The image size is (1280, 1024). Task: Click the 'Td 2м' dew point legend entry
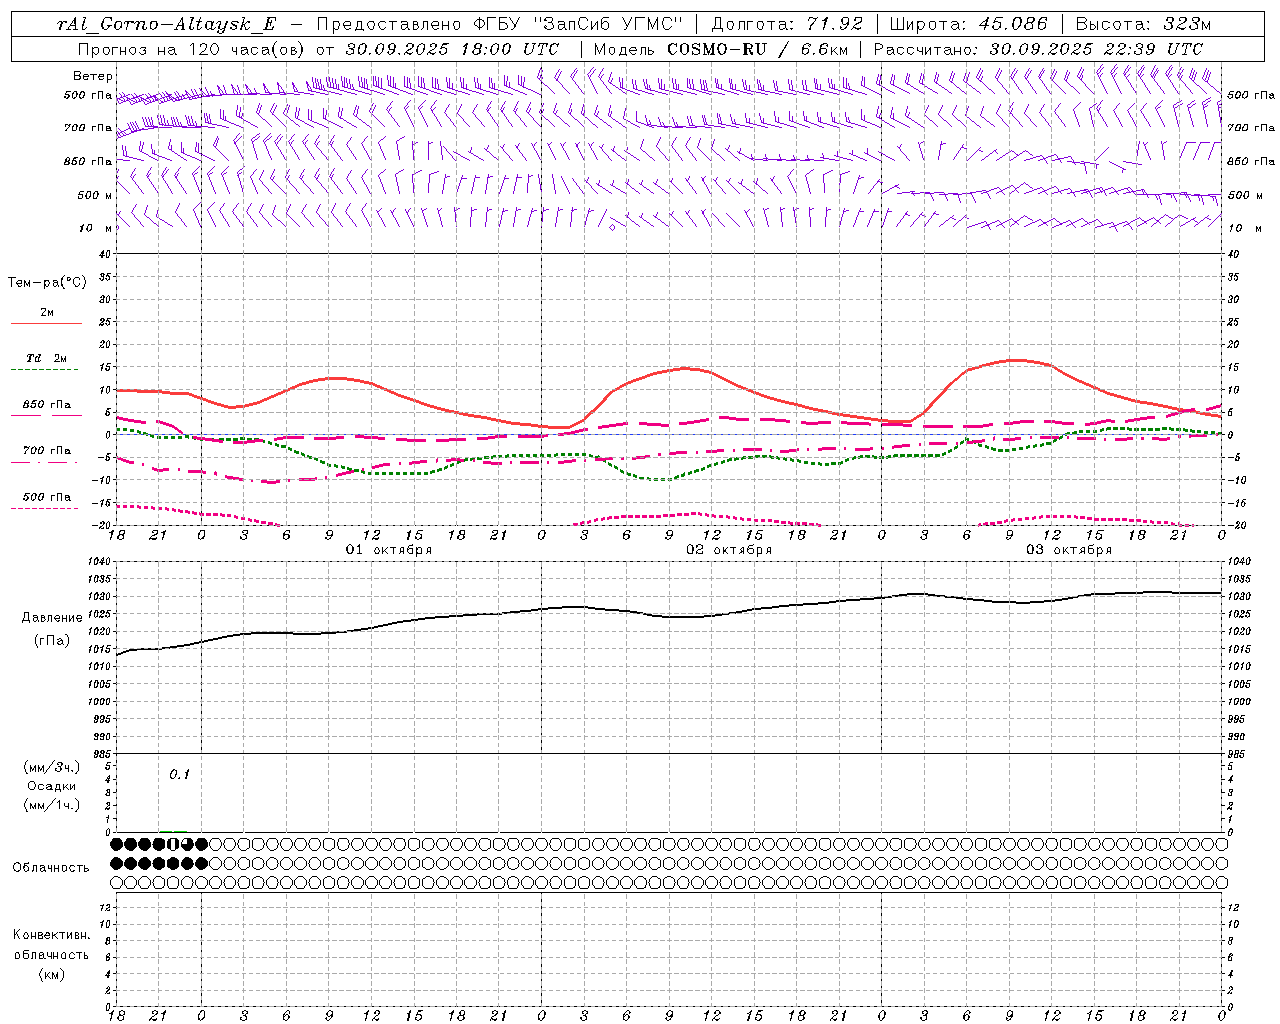46,358
